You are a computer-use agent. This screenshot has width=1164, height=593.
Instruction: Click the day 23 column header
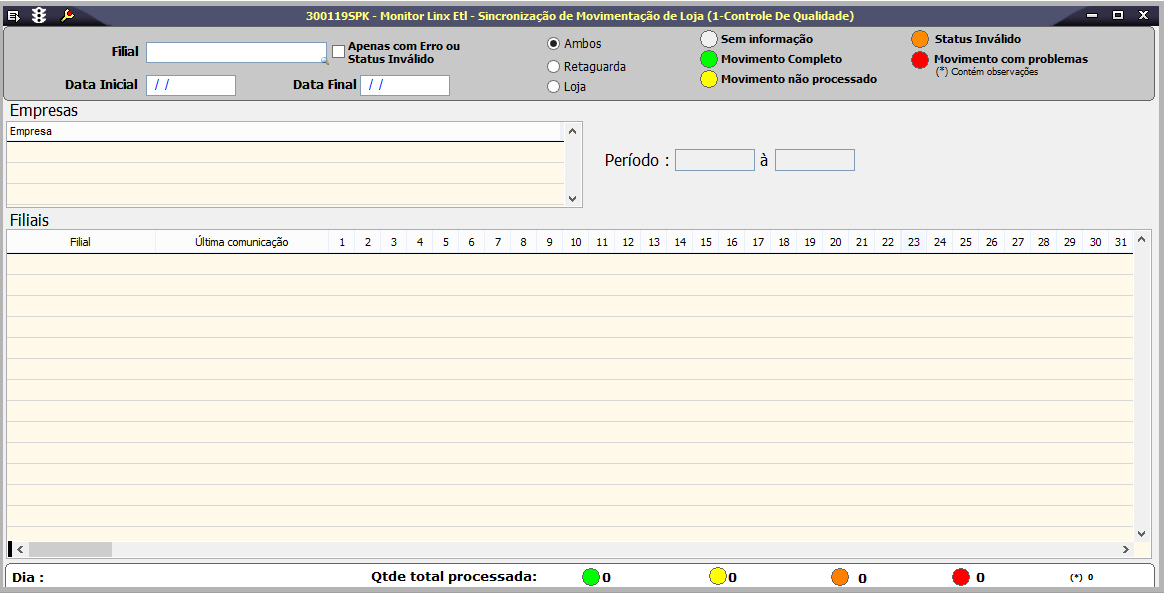[913, 242]
